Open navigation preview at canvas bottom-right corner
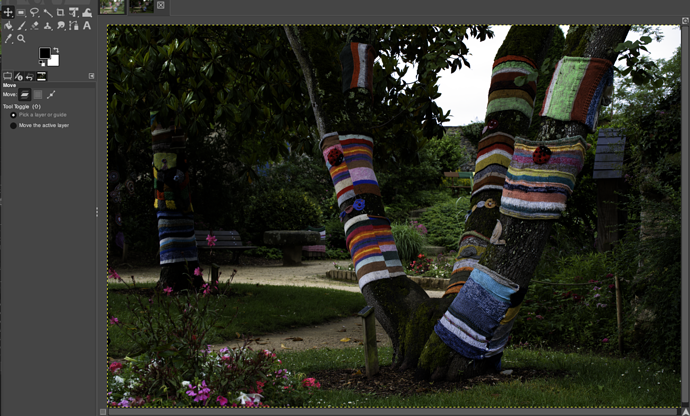Viewport: 690px width, 416px height. click(x=685, y=412)
